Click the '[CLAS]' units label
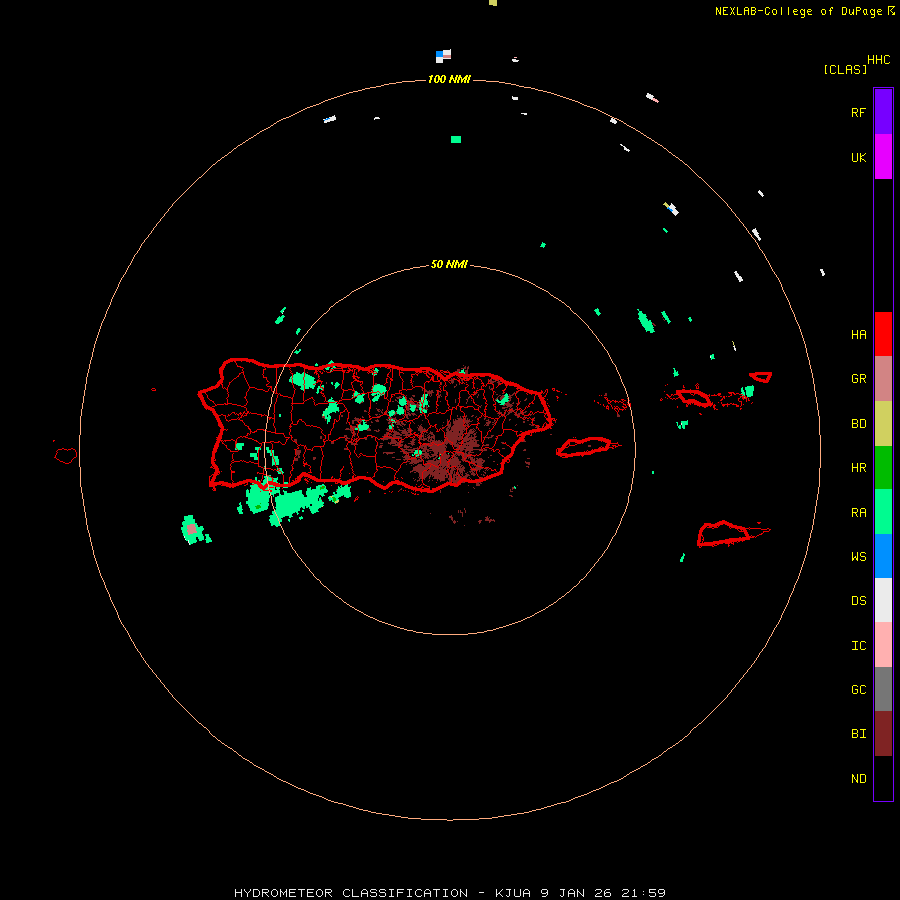This screenshot has width=900, height=900. (845, 69)
